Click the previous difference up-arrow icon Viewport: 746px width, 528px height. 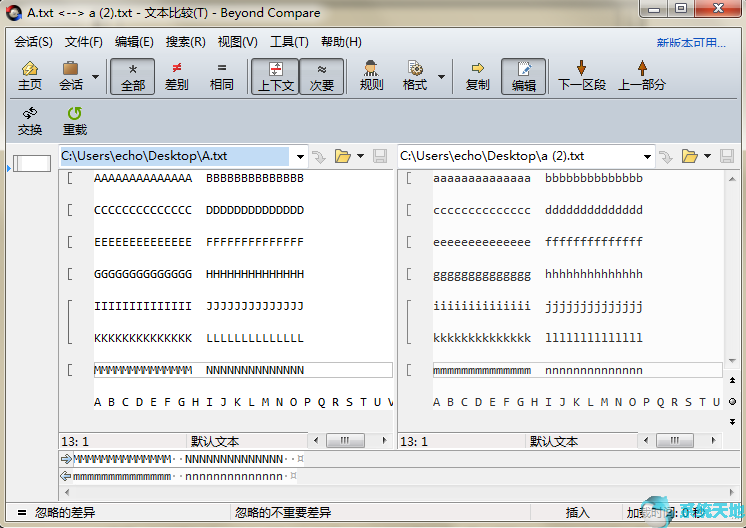point(732,381)
